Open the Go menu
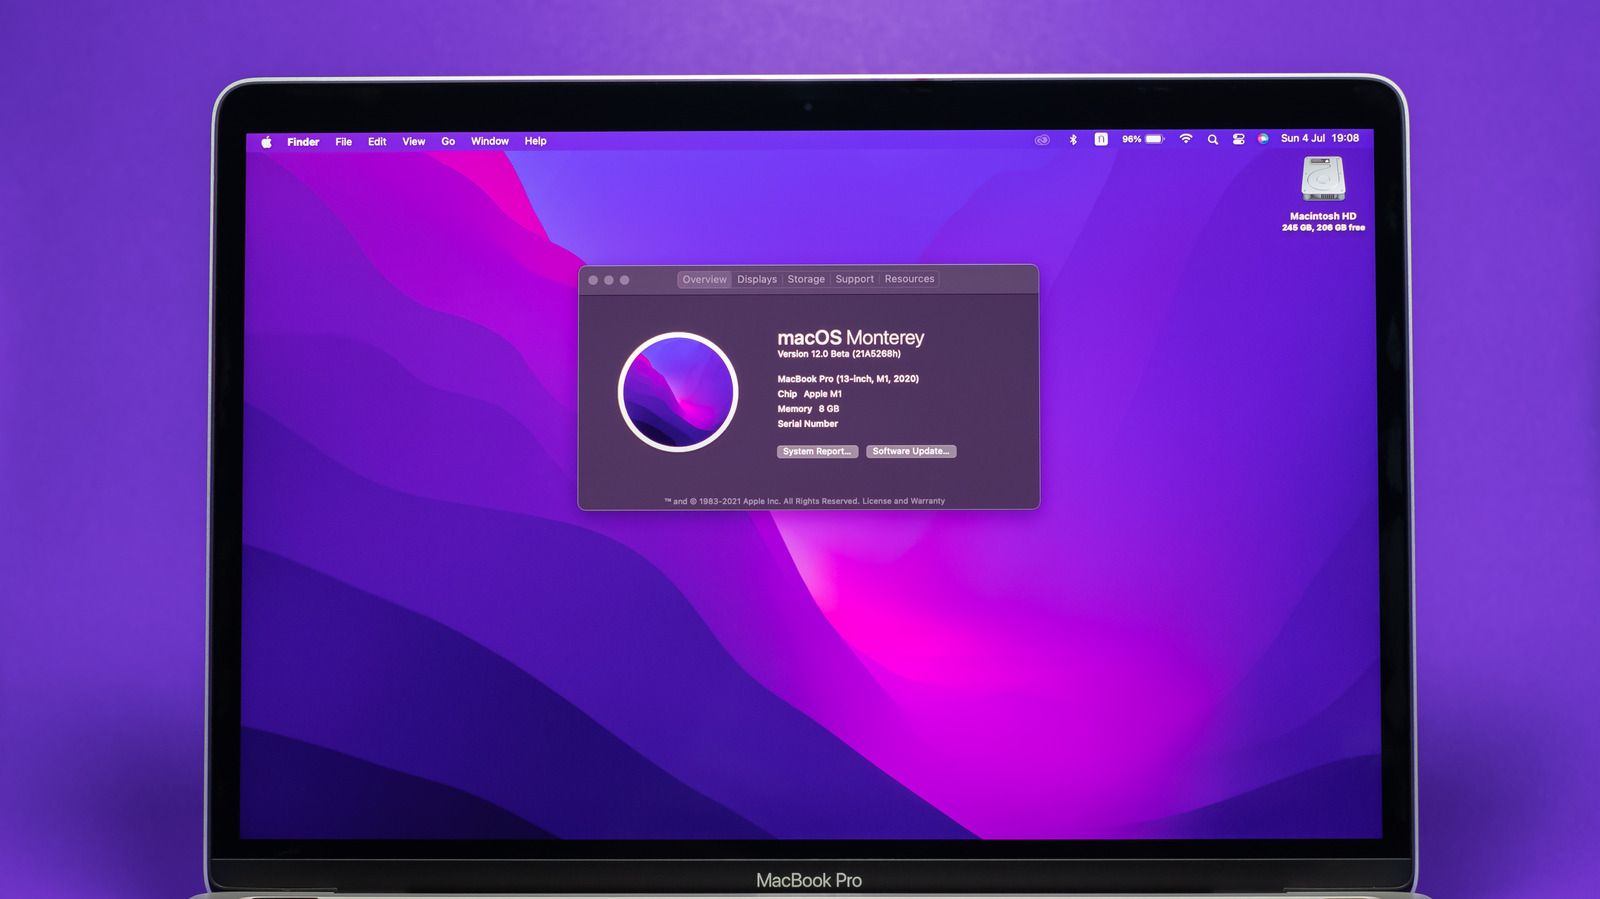1600x899 pixels. coord(448,142)
